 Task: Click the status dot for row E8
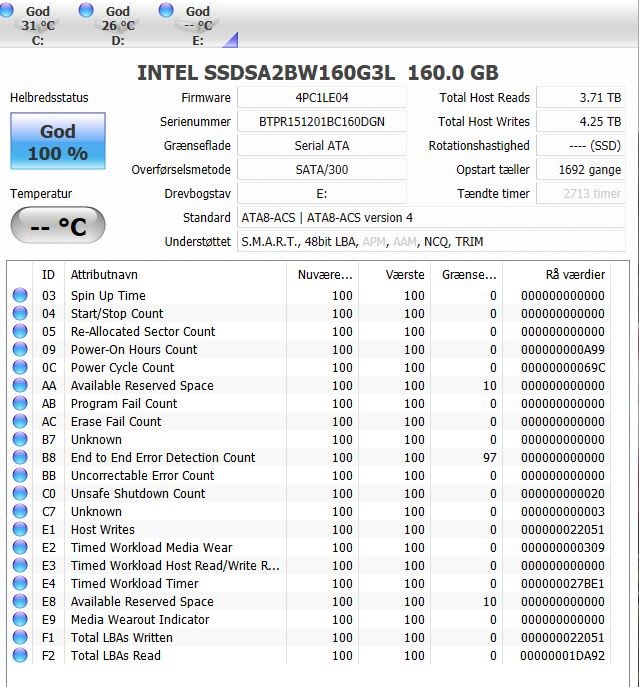pos(20,601)
